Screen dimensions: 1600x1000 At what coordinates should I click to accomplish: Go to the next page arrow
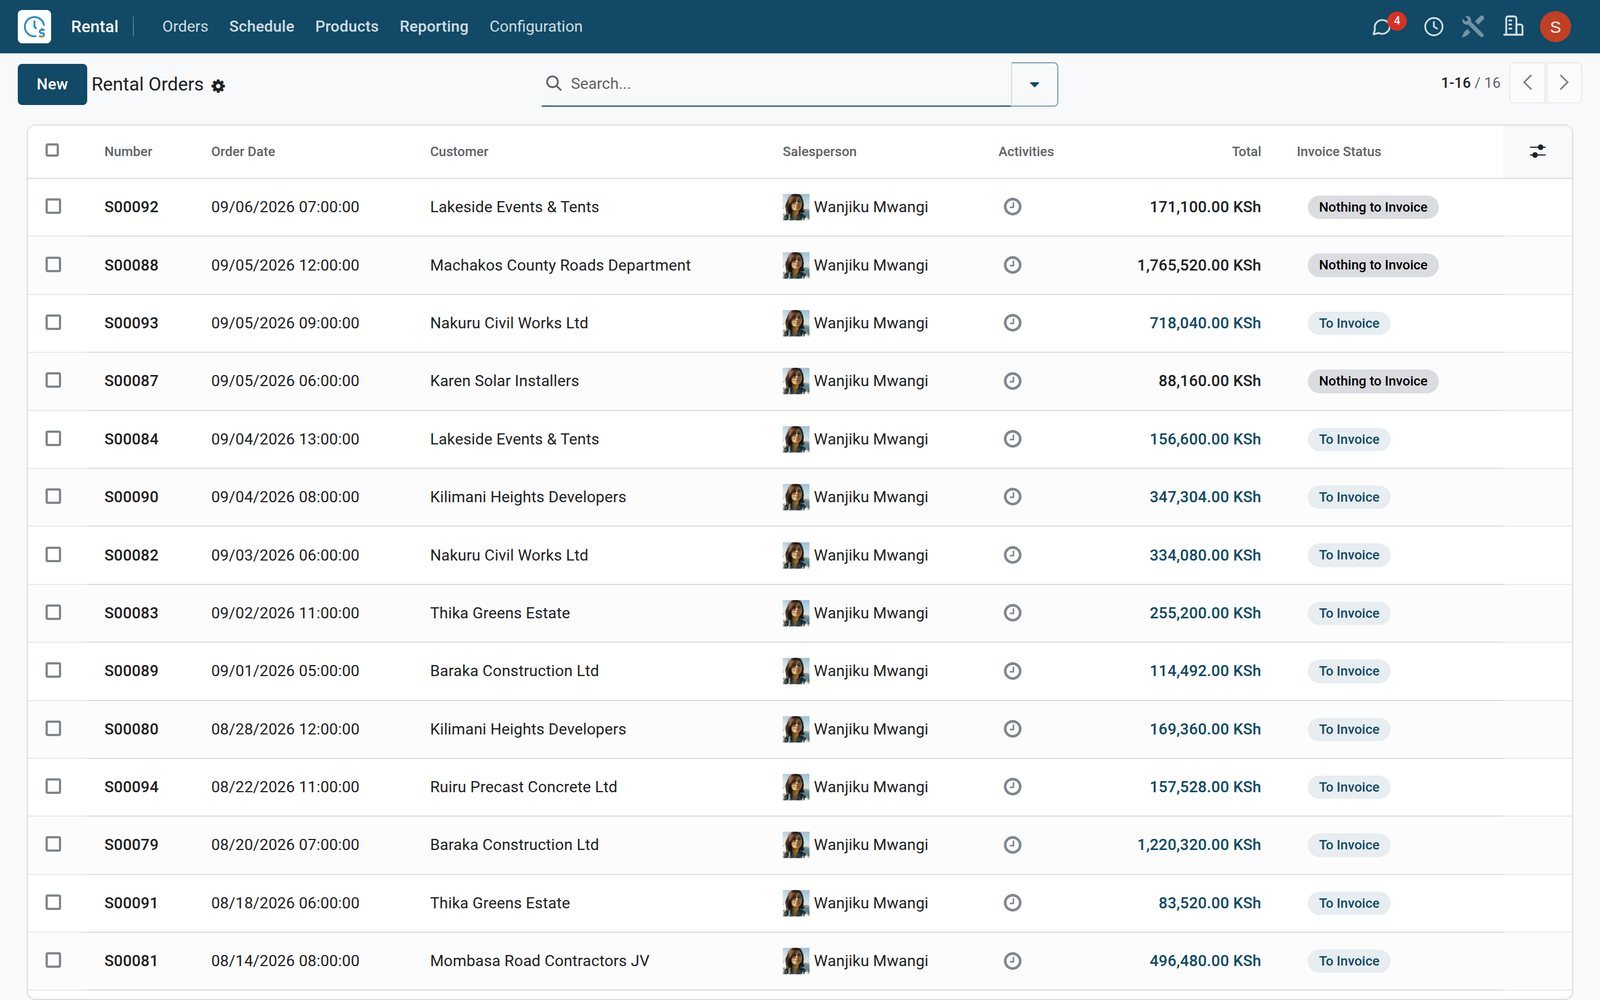[x=1564, y=83]
